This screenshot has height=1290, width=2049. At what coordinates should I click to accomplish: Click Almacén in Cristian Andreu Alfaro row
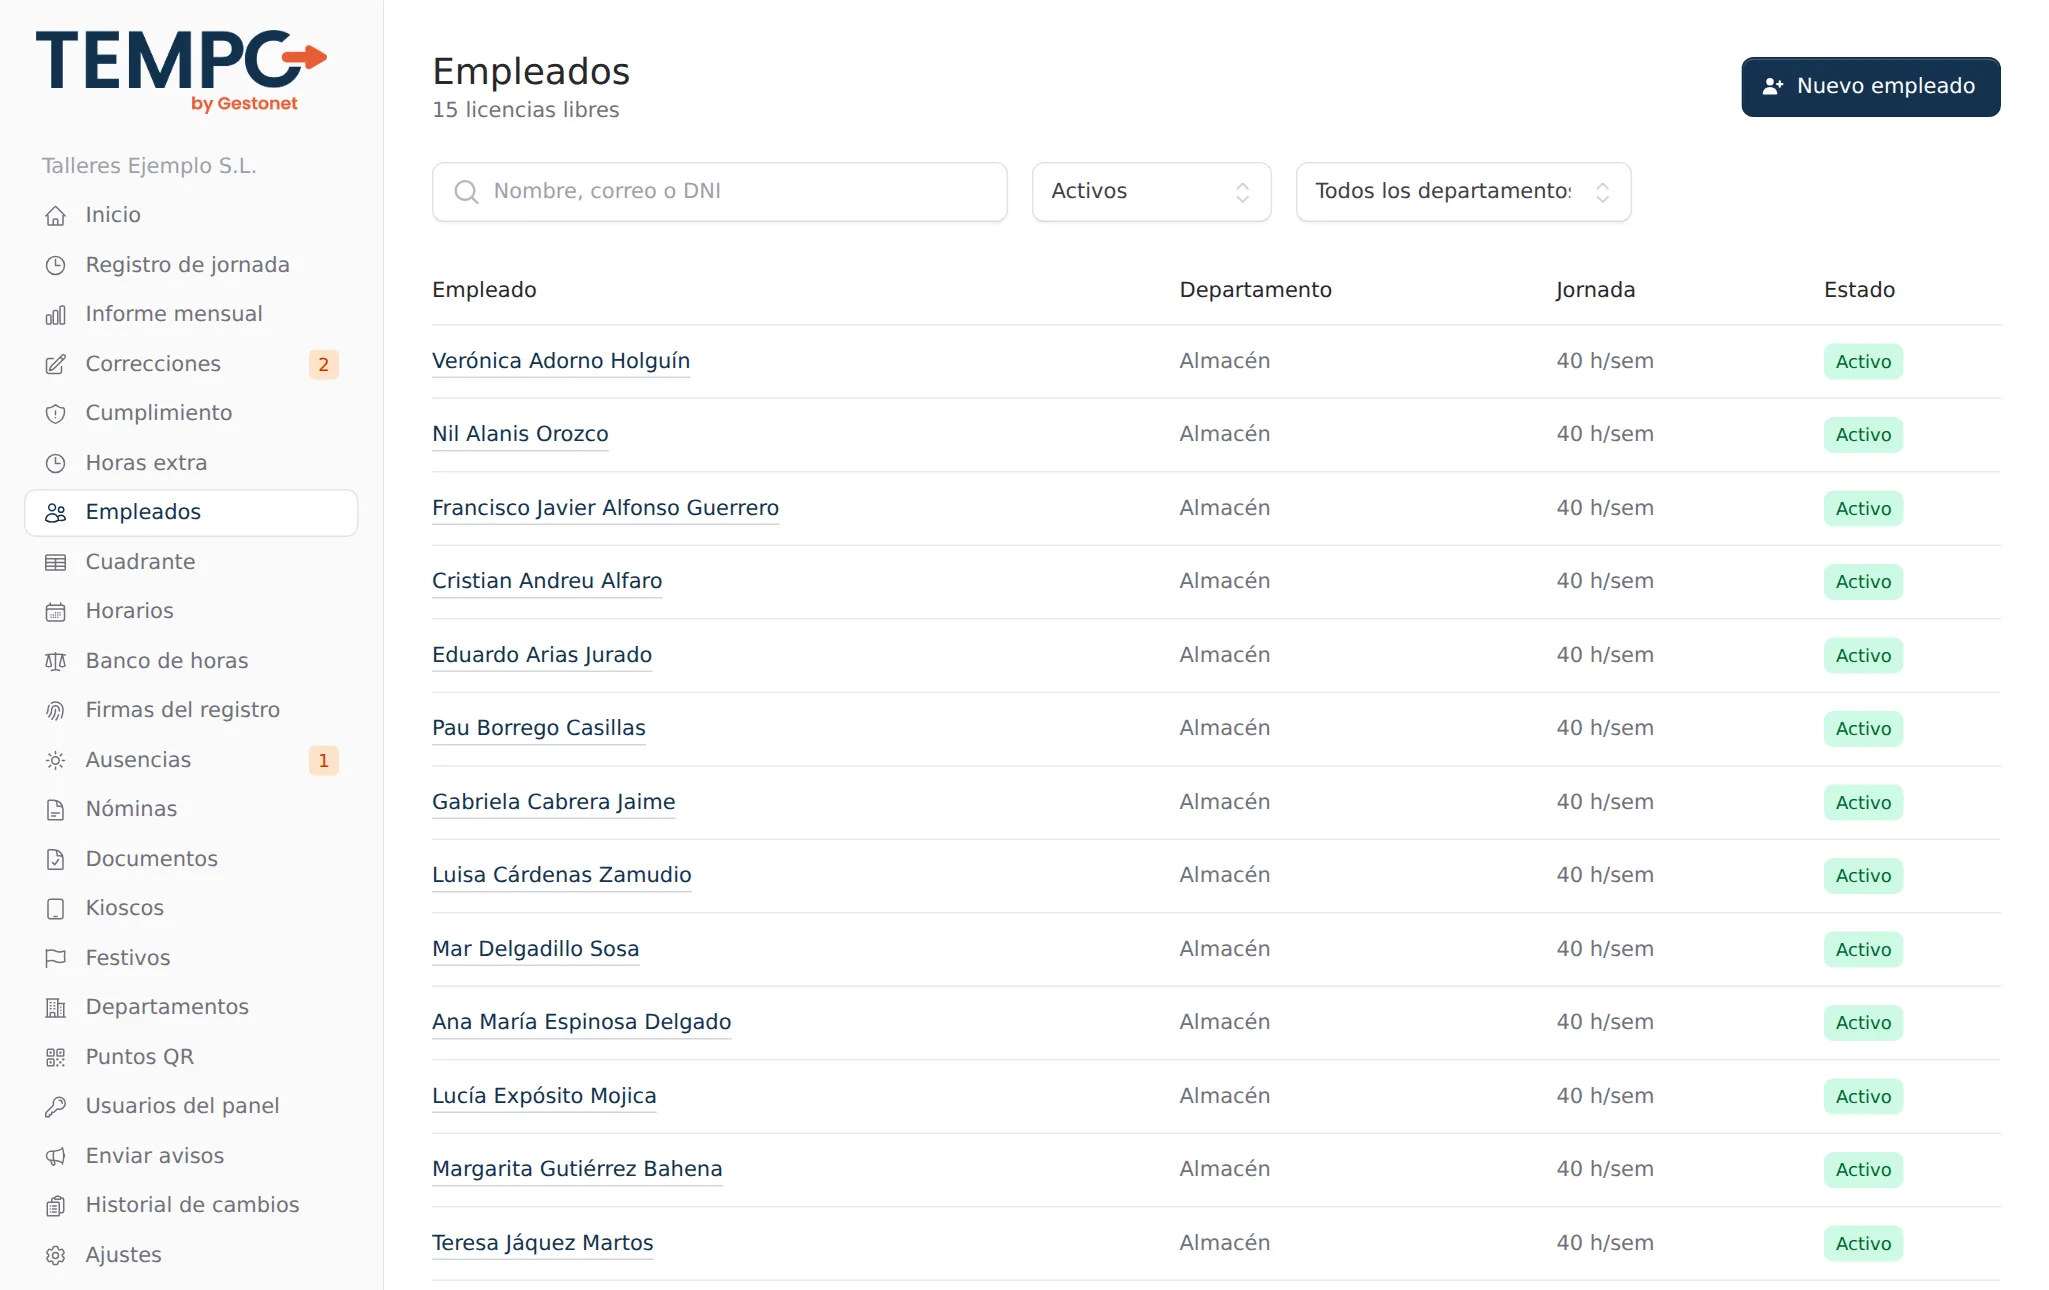pos(1224,581)
